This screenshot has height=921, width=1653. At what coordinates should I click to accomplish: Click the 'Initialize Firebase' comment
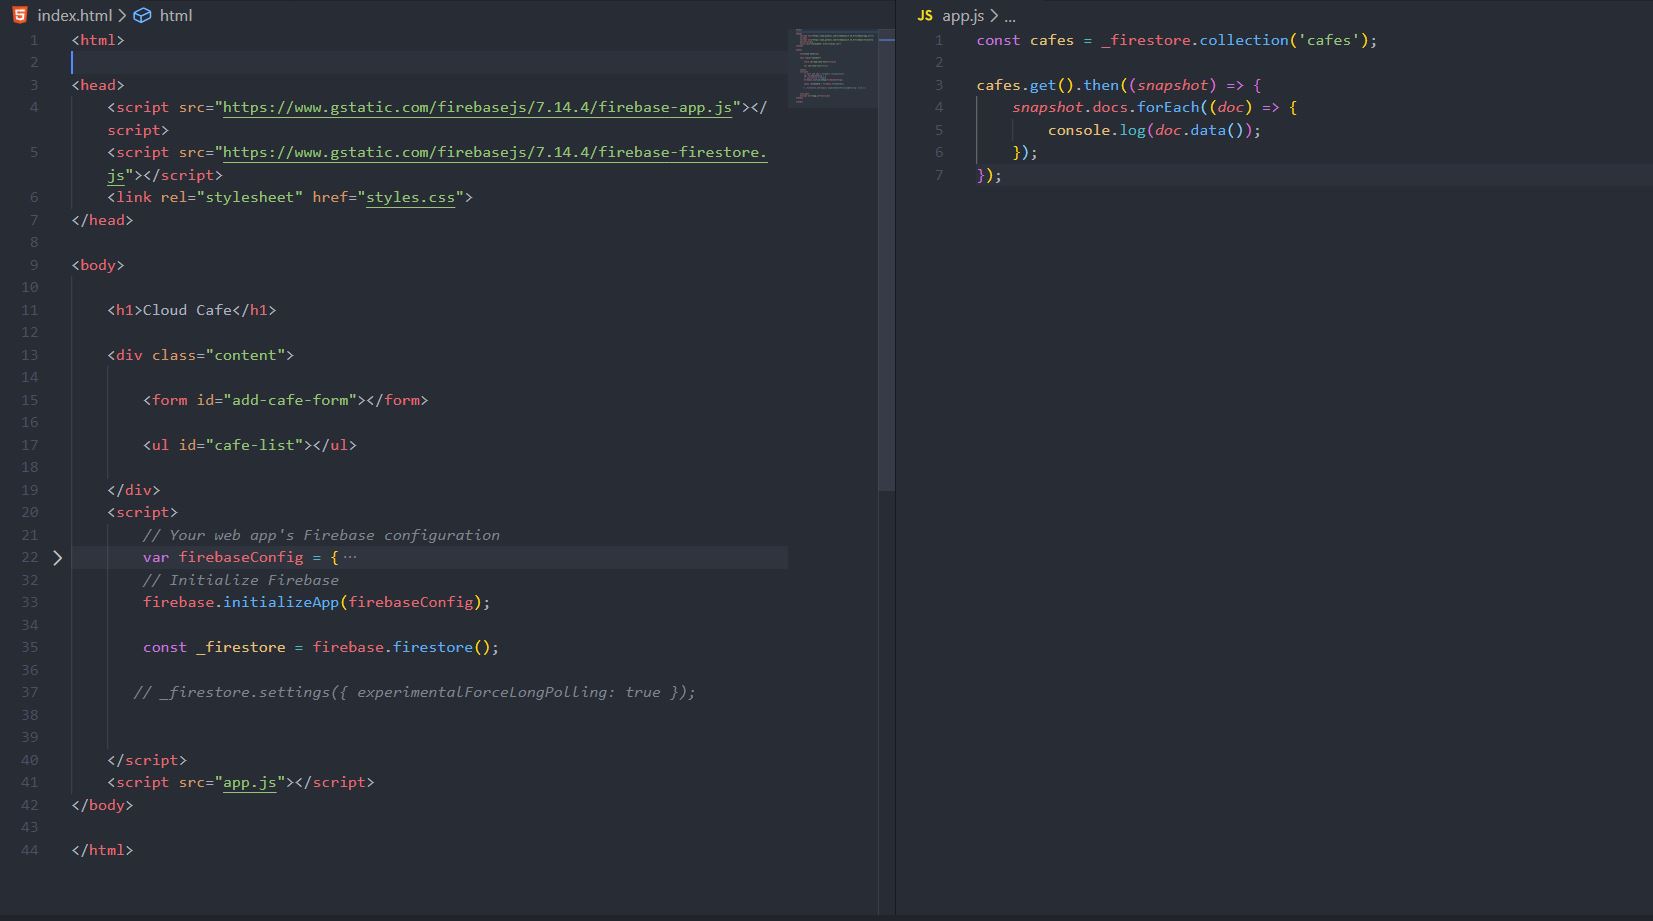(241, 580)
